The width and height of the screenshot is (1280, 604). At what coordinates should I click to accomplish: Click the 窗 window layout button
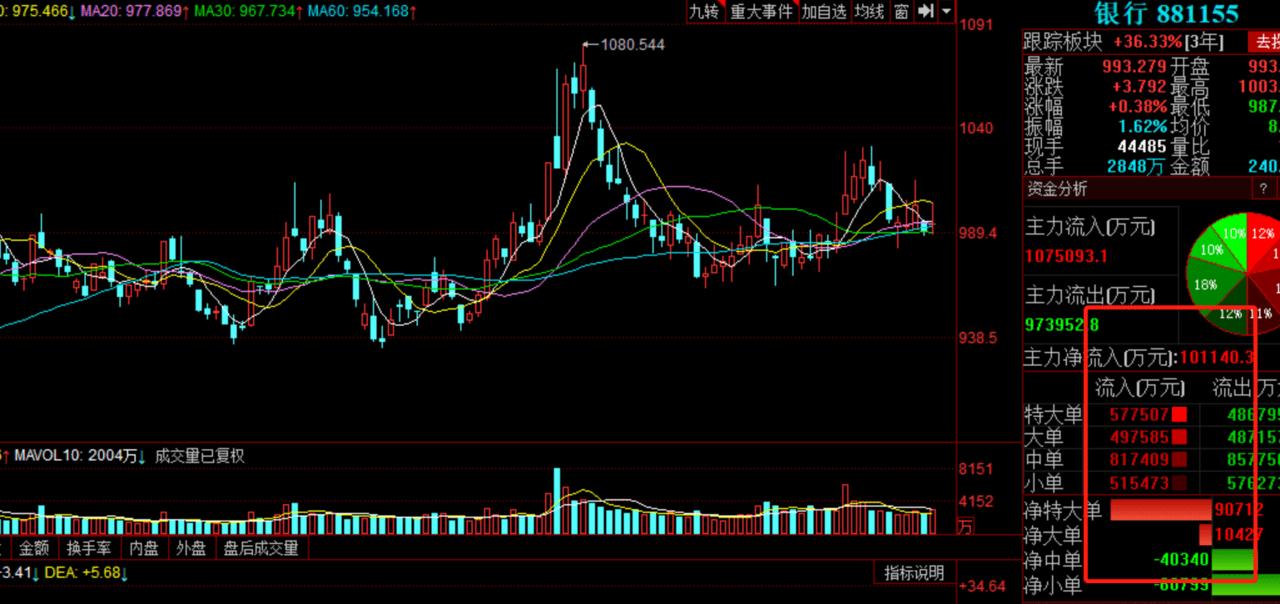point(902,11)
